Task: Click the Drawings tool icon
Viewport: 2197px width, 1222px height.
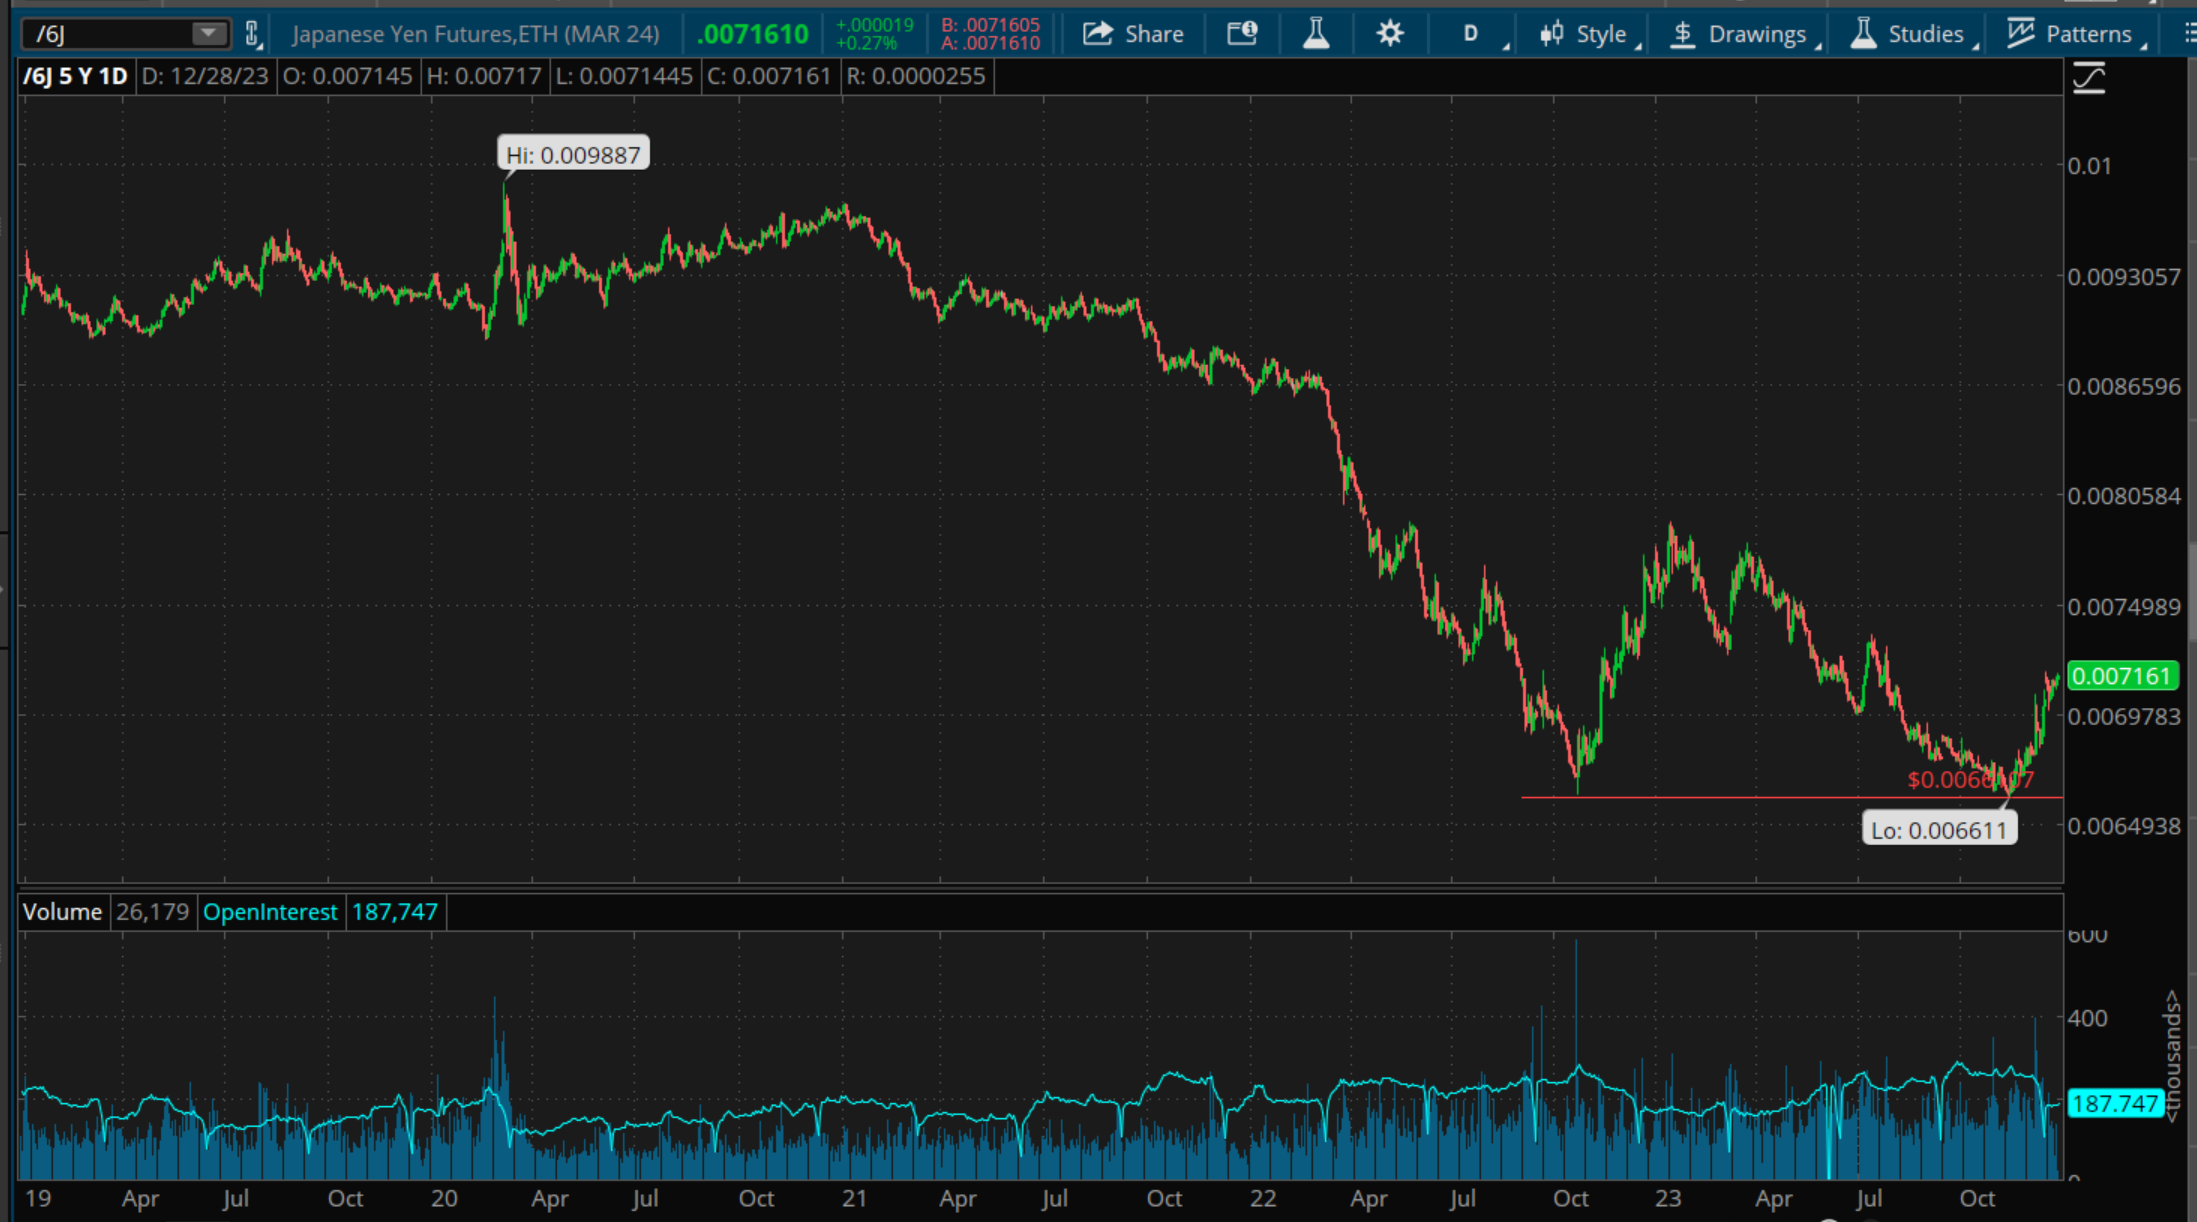Action: (1683, 34)
